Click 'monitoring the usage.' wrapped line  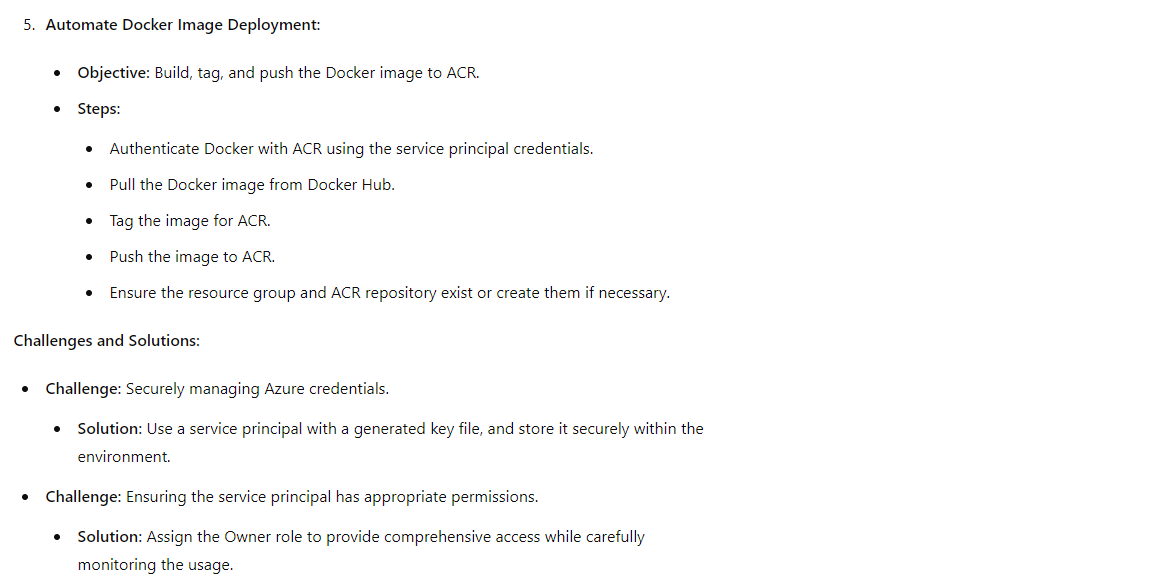click(x=155, y=565)
